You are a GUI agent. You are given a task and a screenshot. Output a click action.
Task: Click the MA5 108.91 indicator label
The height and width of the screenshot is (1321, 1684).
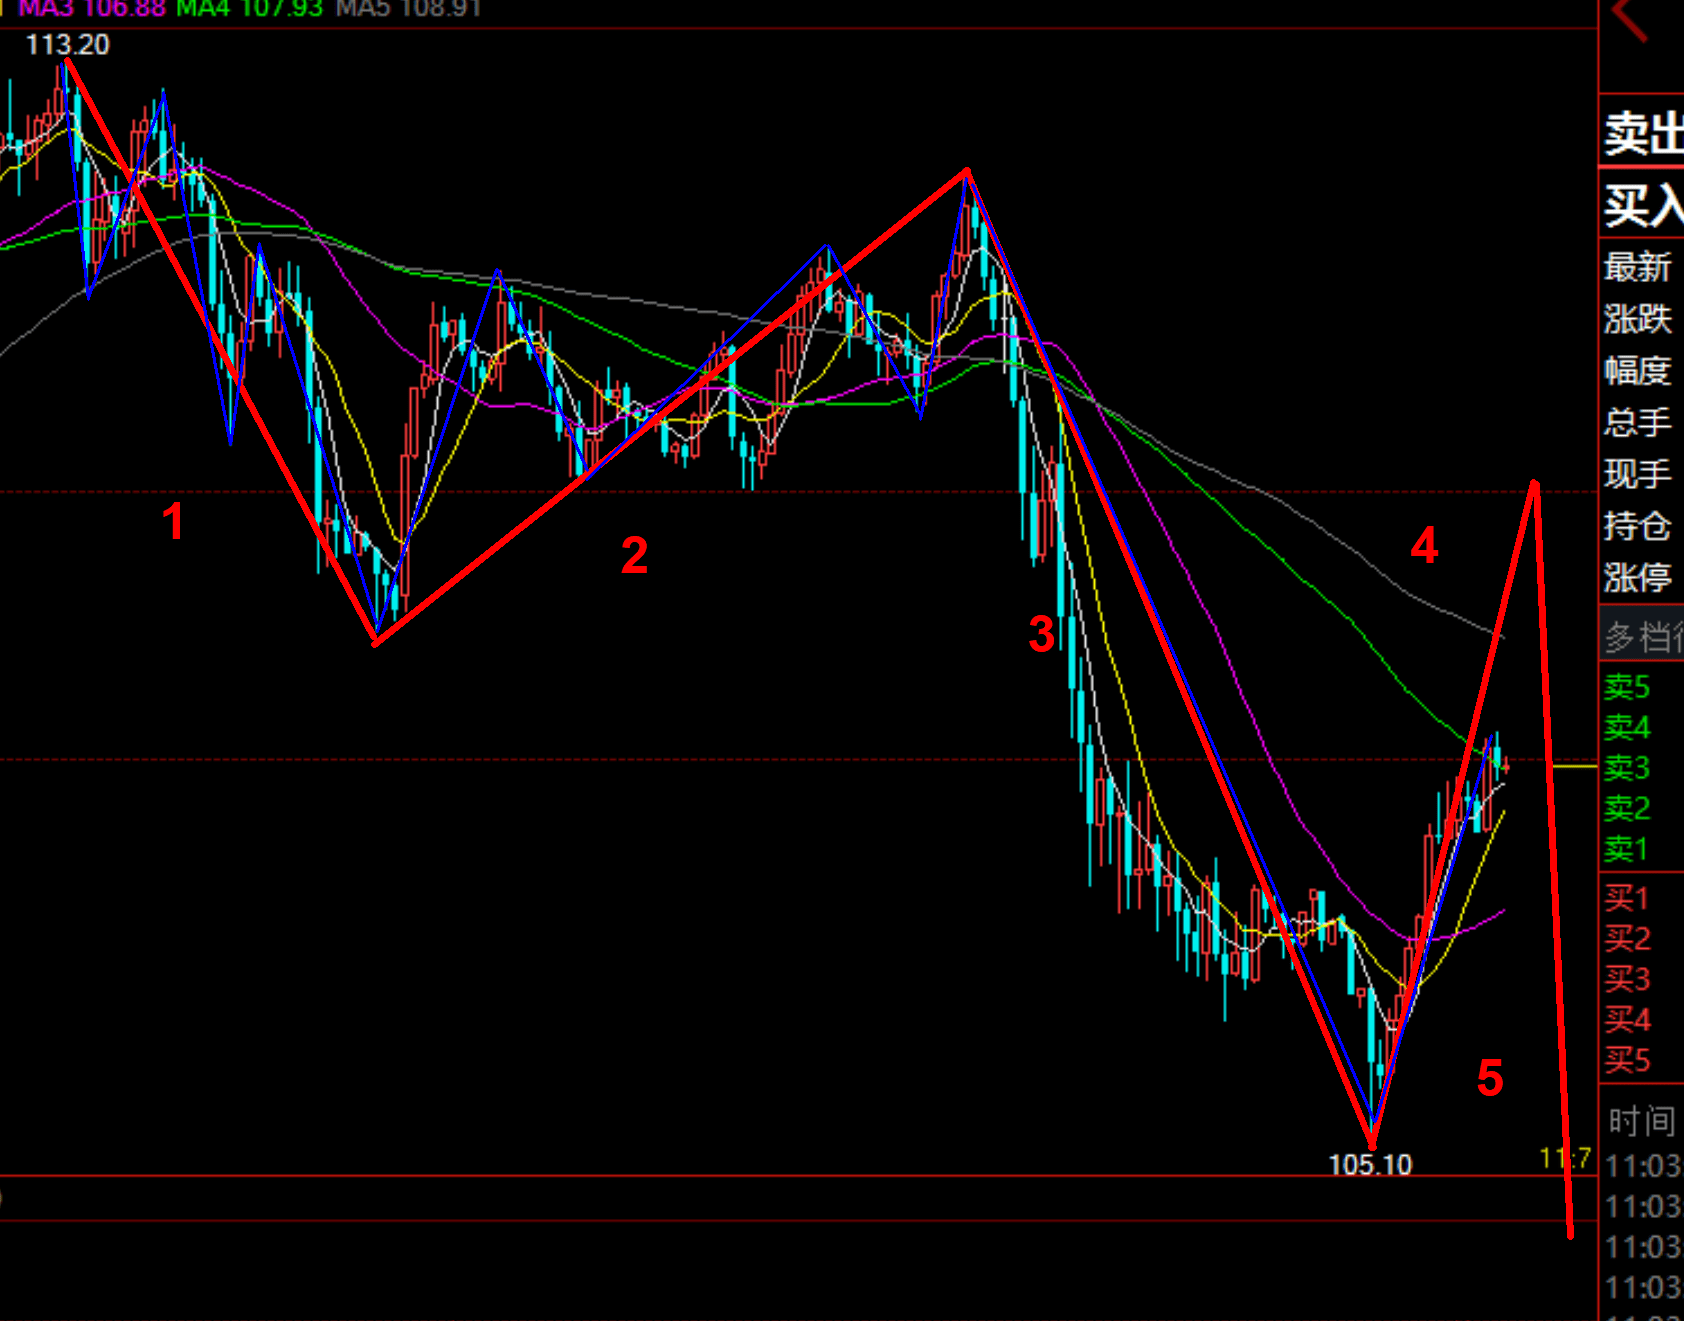point(409,9)
